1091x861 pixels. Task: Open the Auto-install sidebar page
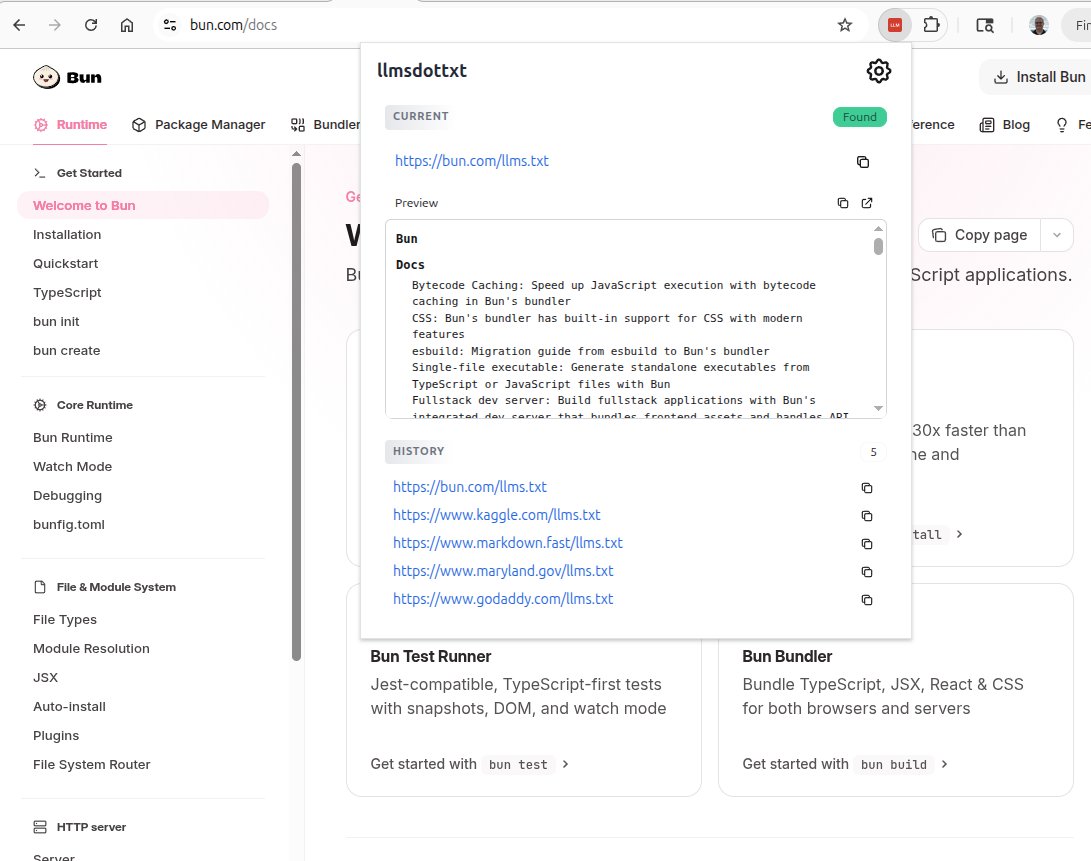click(70, 706)
